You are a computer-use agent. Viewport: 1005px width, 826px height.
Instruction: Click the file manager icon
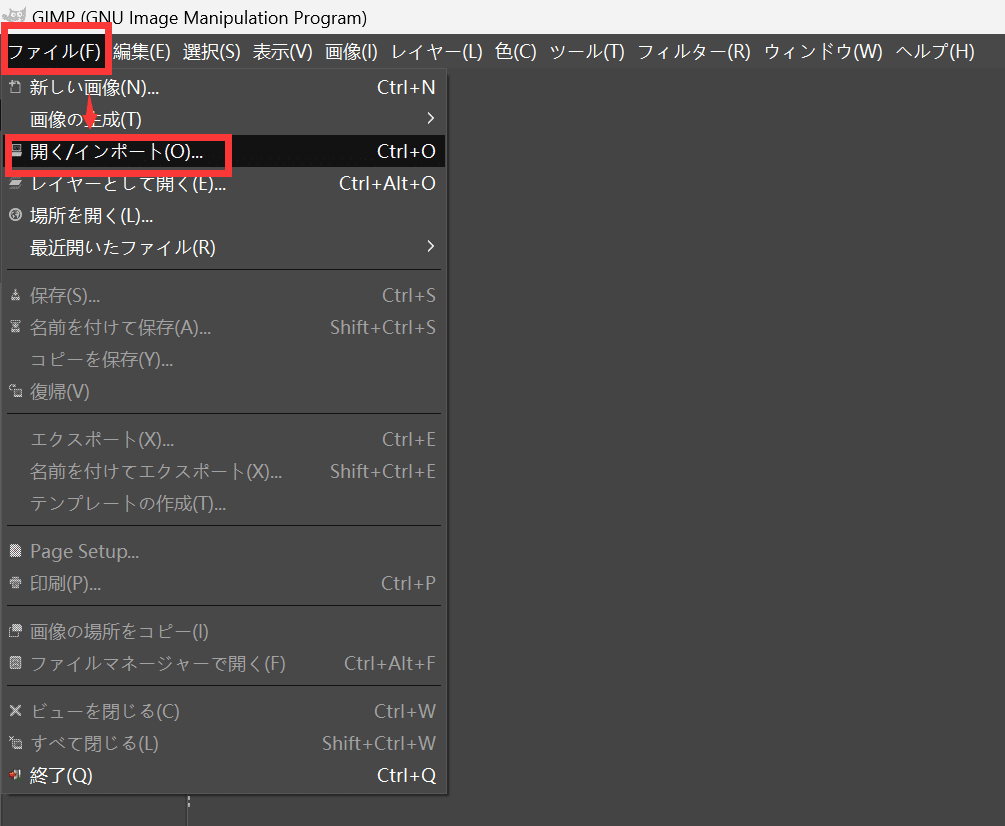(16, 663)
